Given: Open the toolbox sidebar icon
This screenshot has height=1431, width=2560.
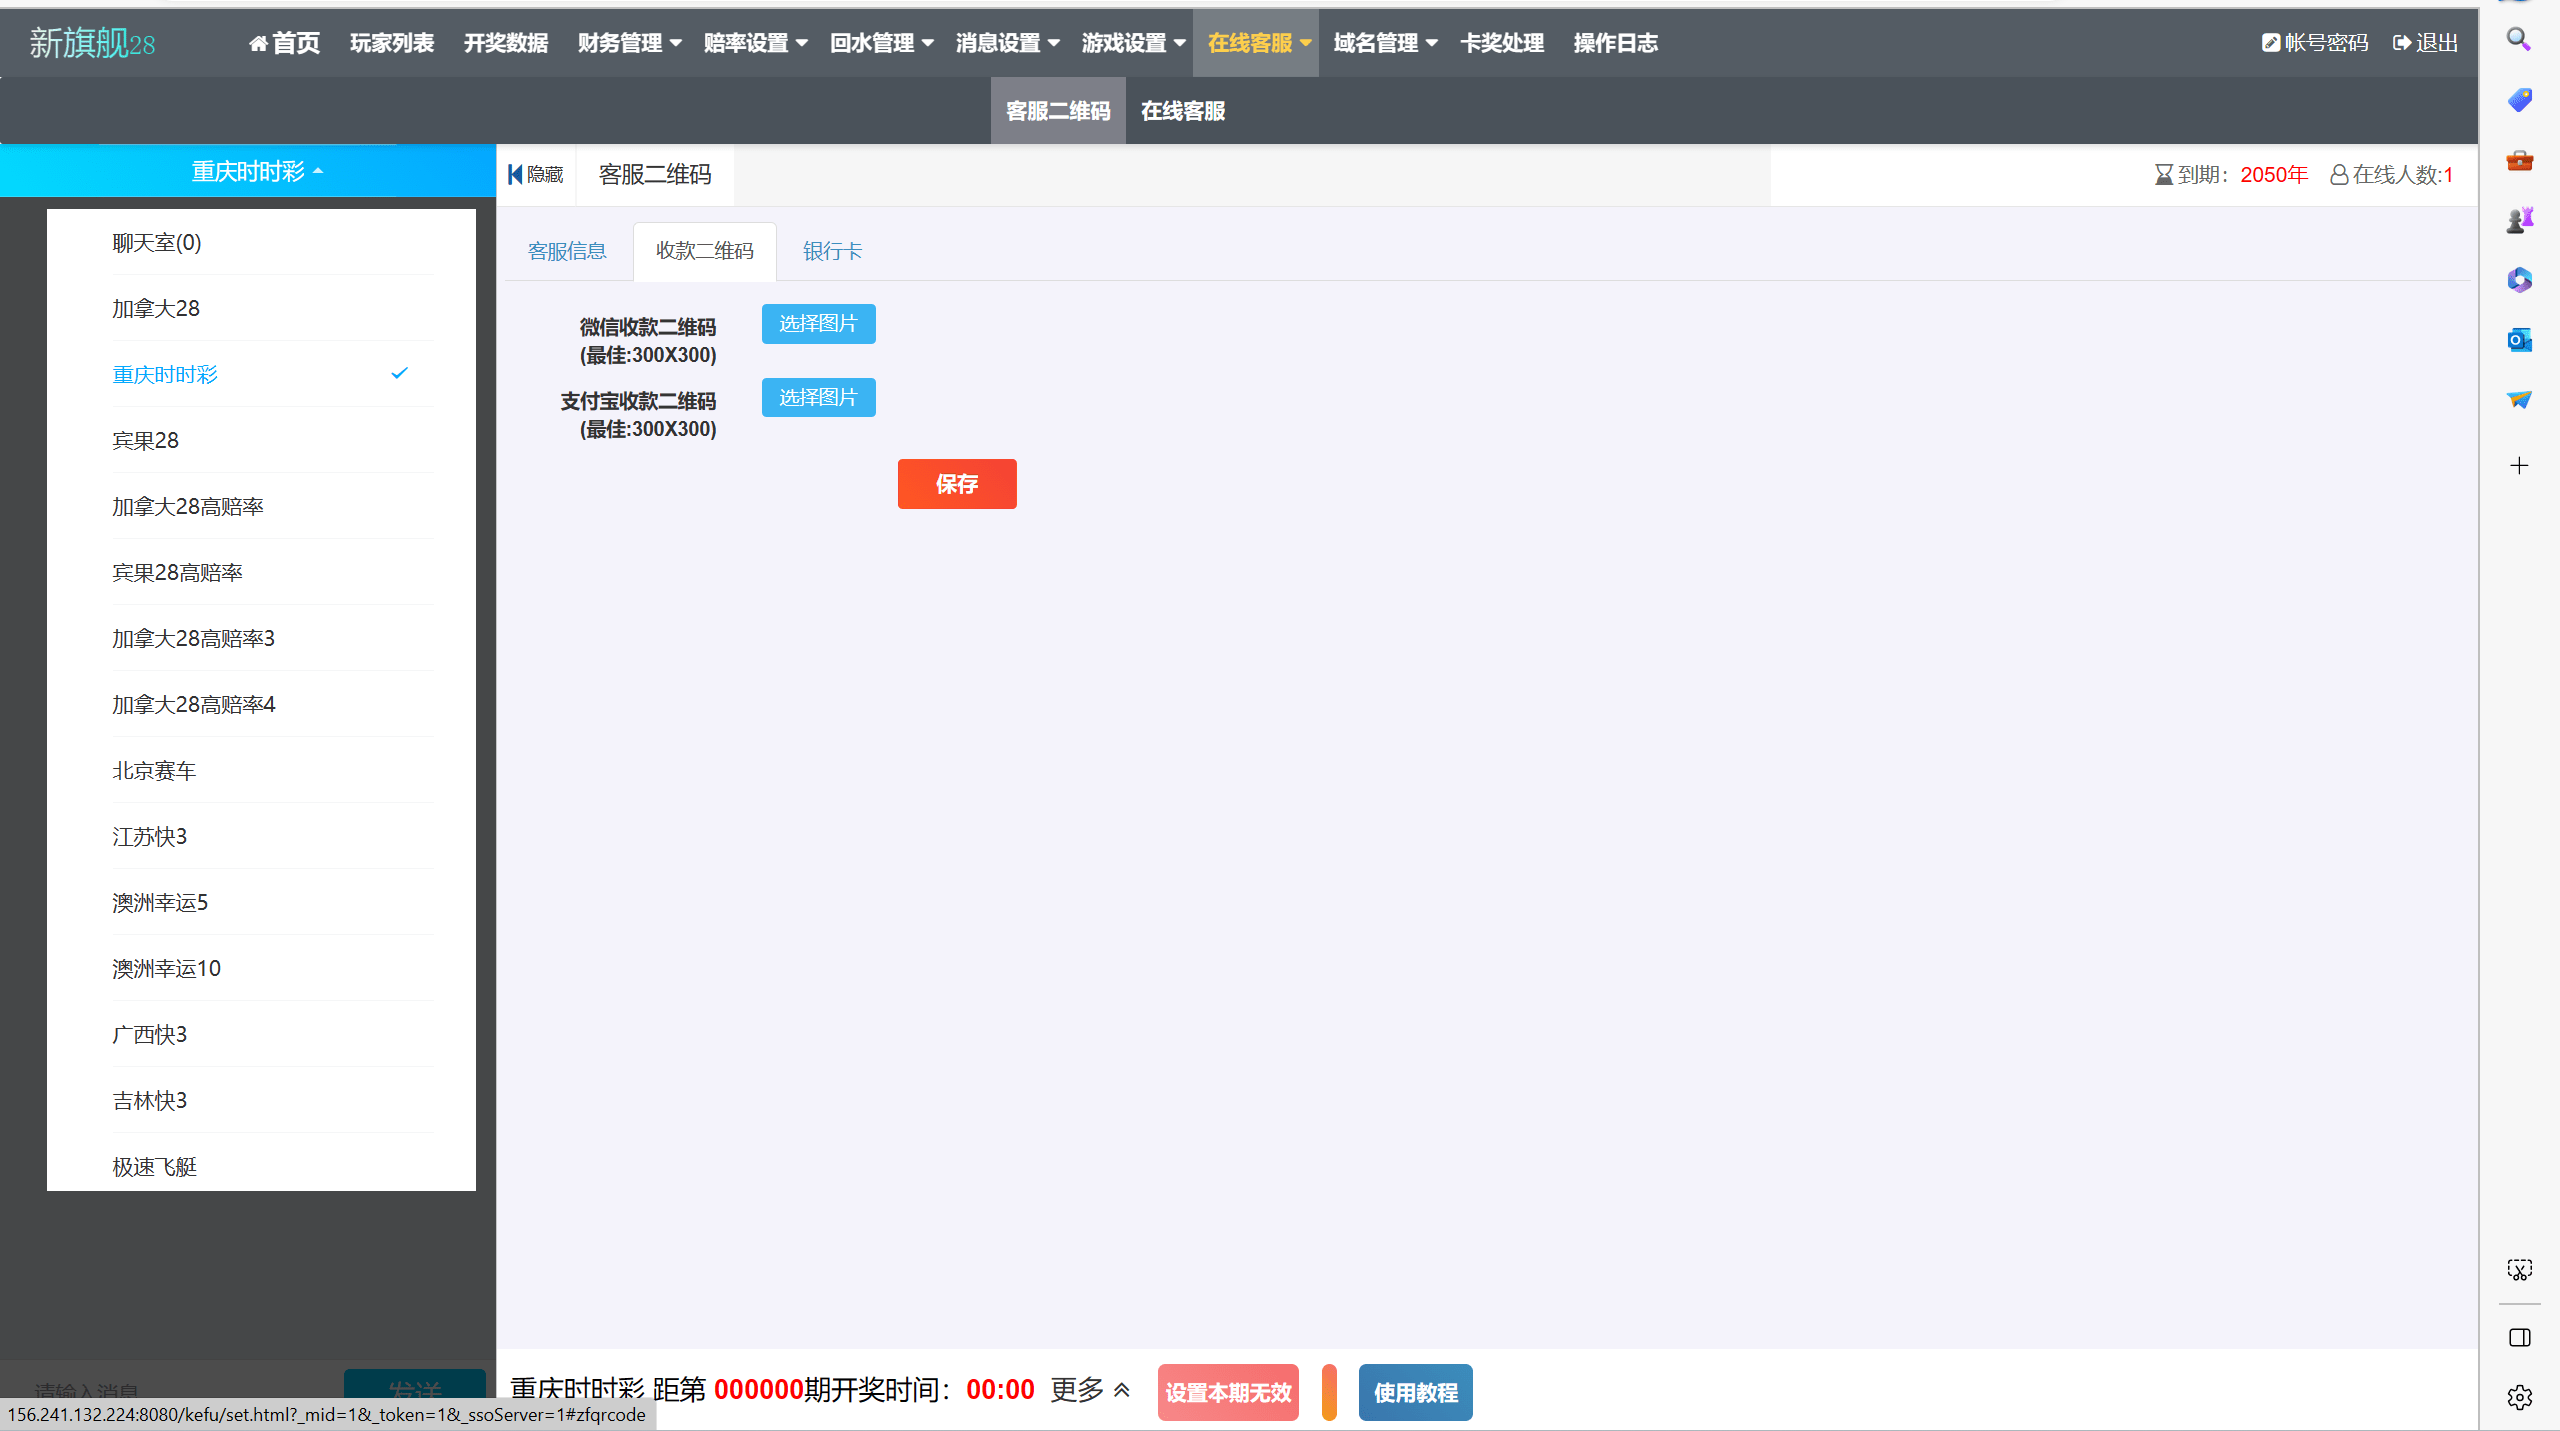Looking at the screenshot, I should 2519,160.
